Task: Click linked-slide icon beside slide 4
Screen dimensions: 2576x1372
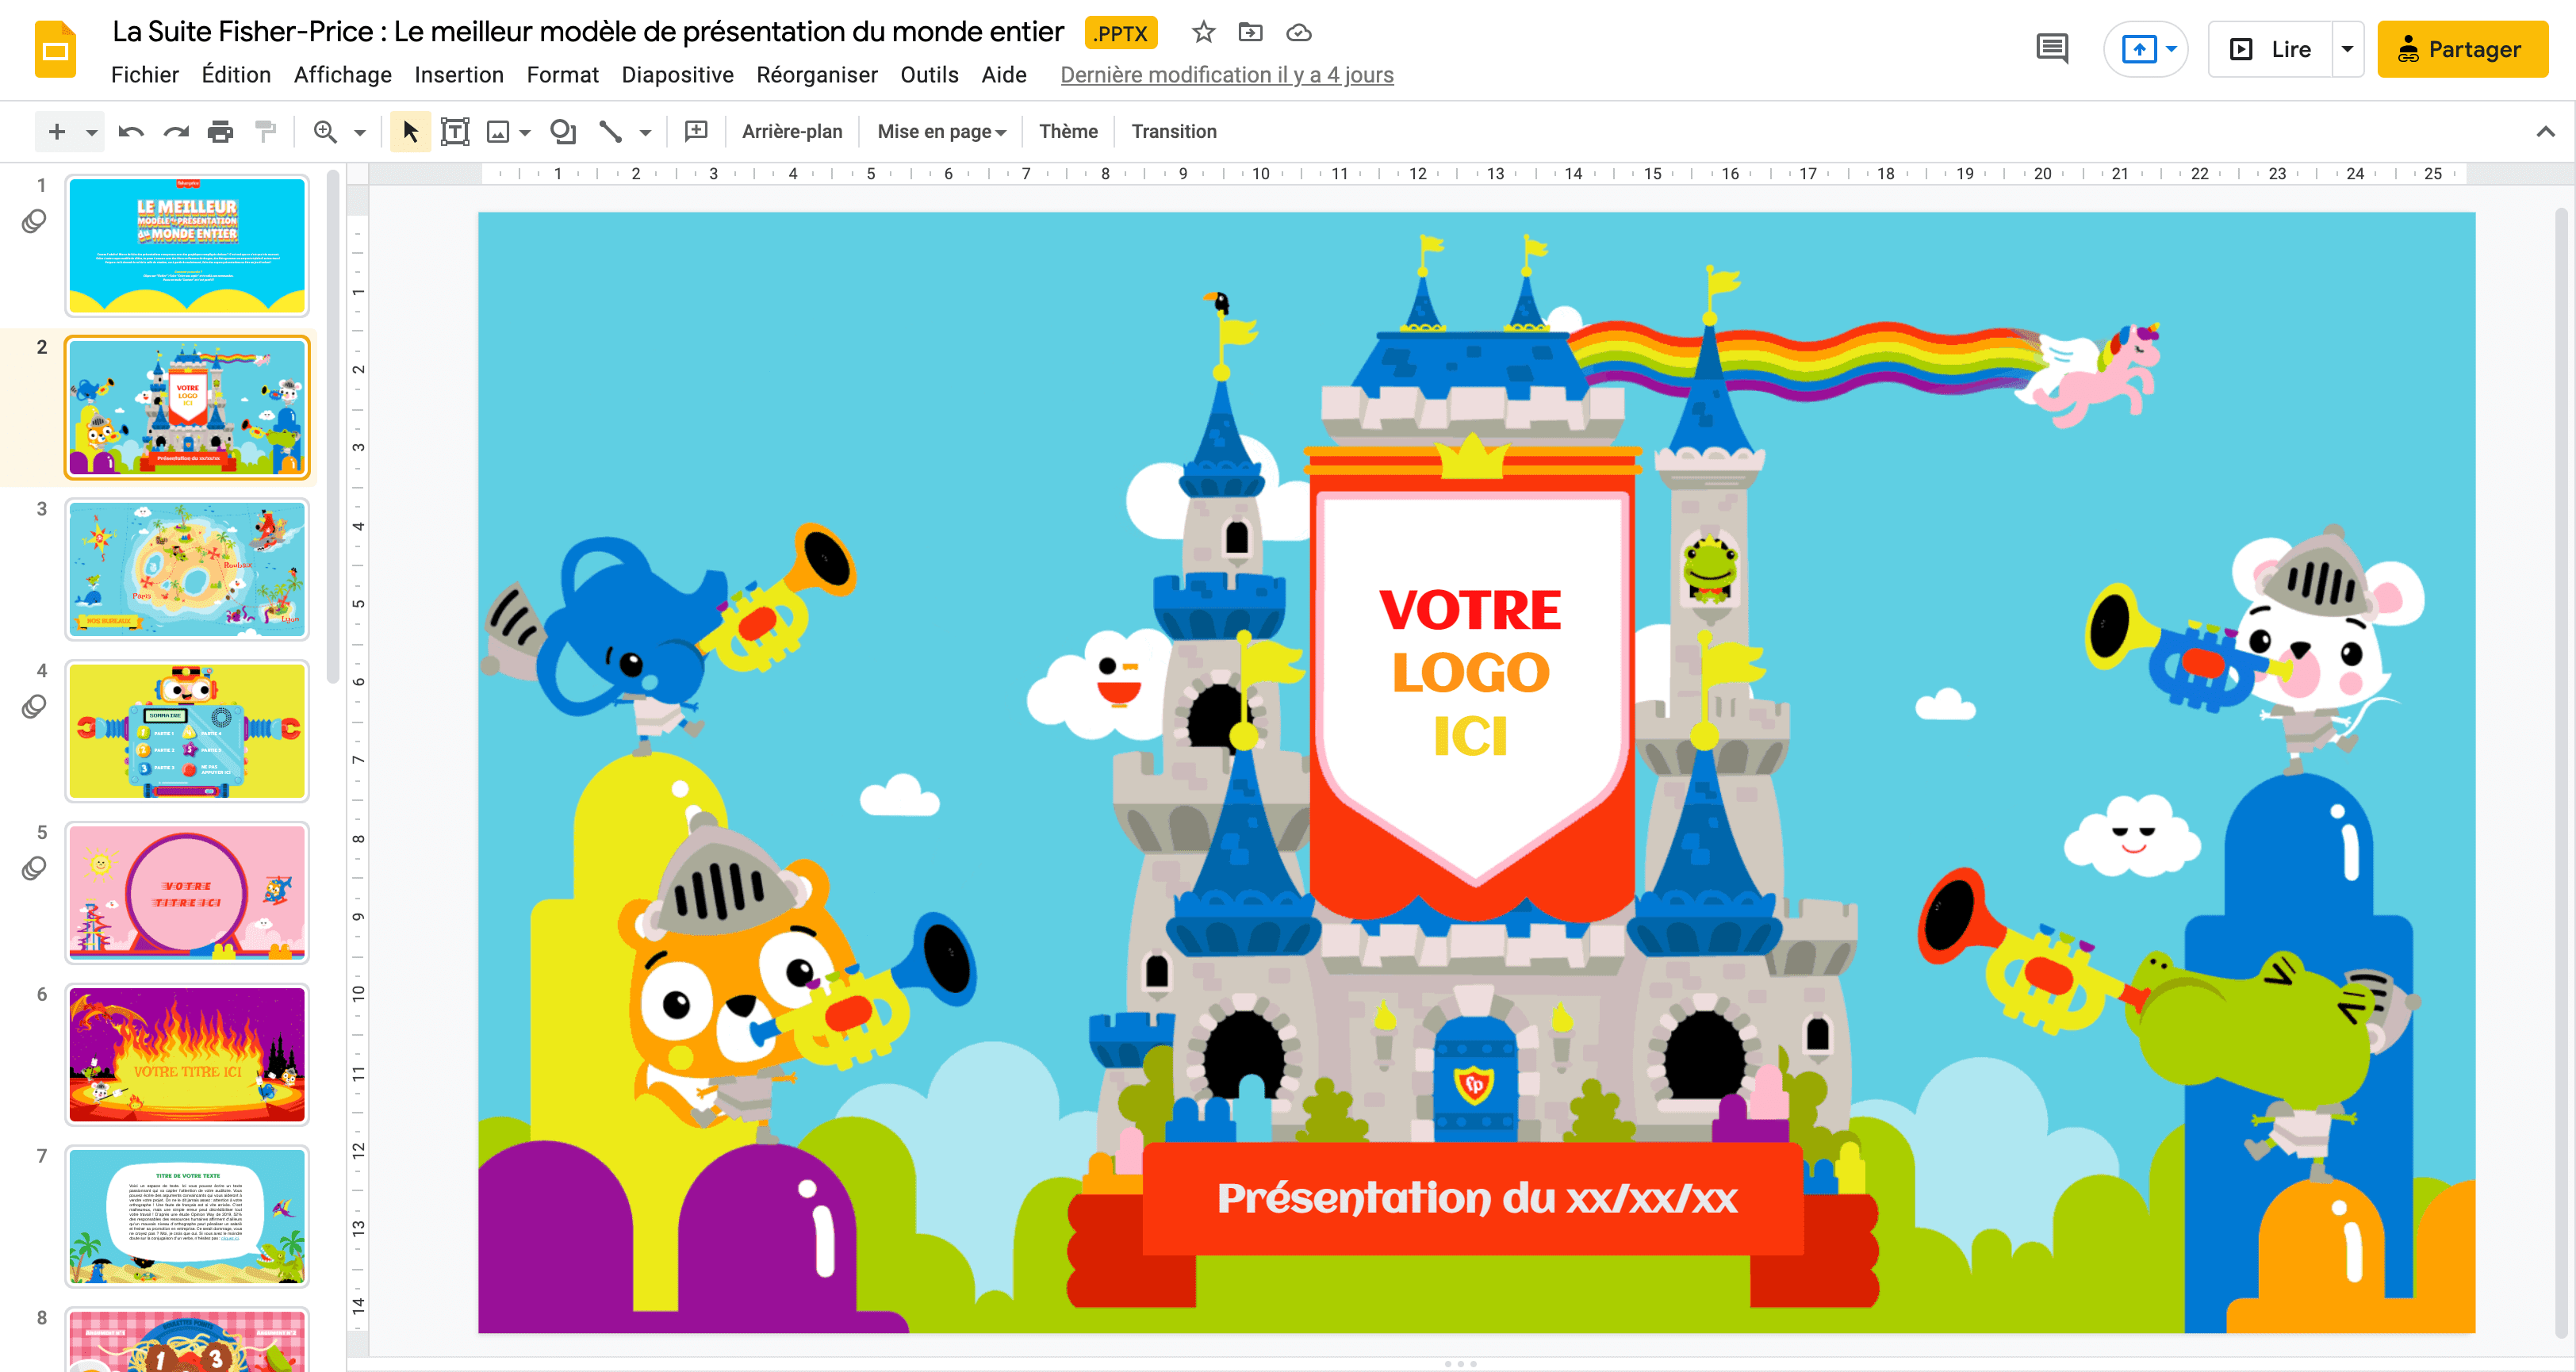Action: (34, 707)
